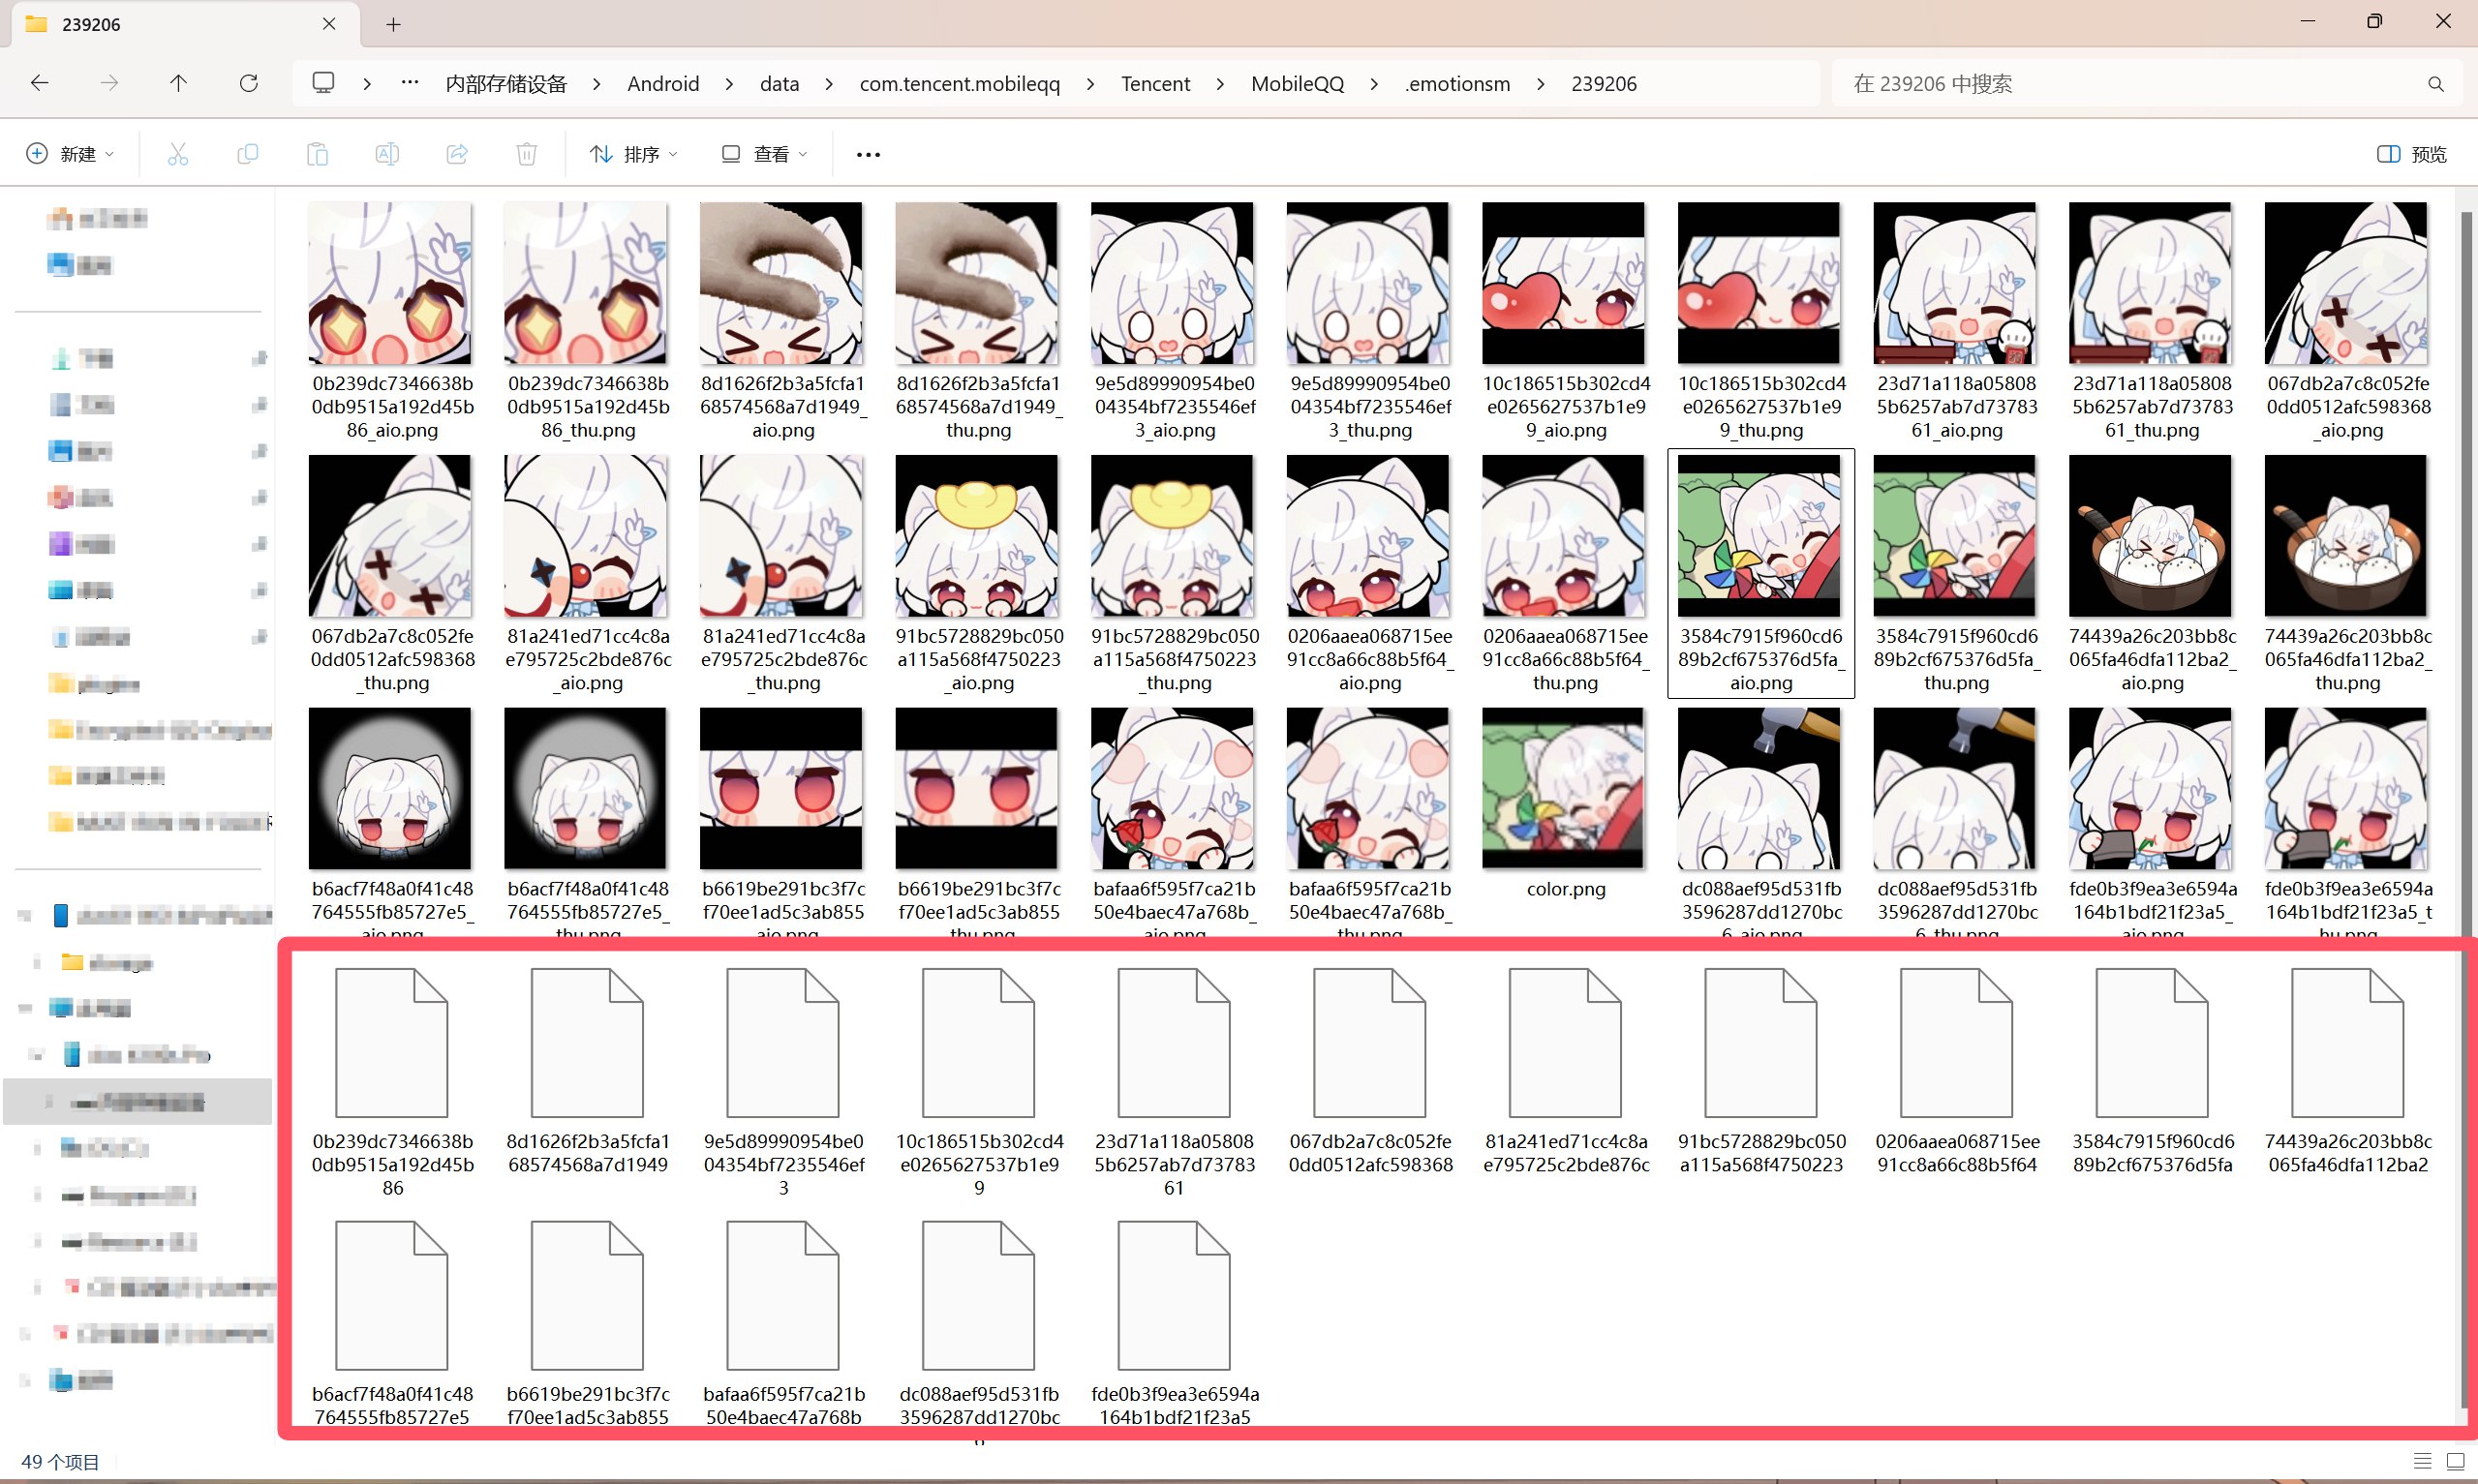Select thumbnail 74439a26c203bb8c065fa46dfa112ba2_aio.png
This screenshot has width=2478, height=1484.
pyautogui.click(x=2152, y=573)
